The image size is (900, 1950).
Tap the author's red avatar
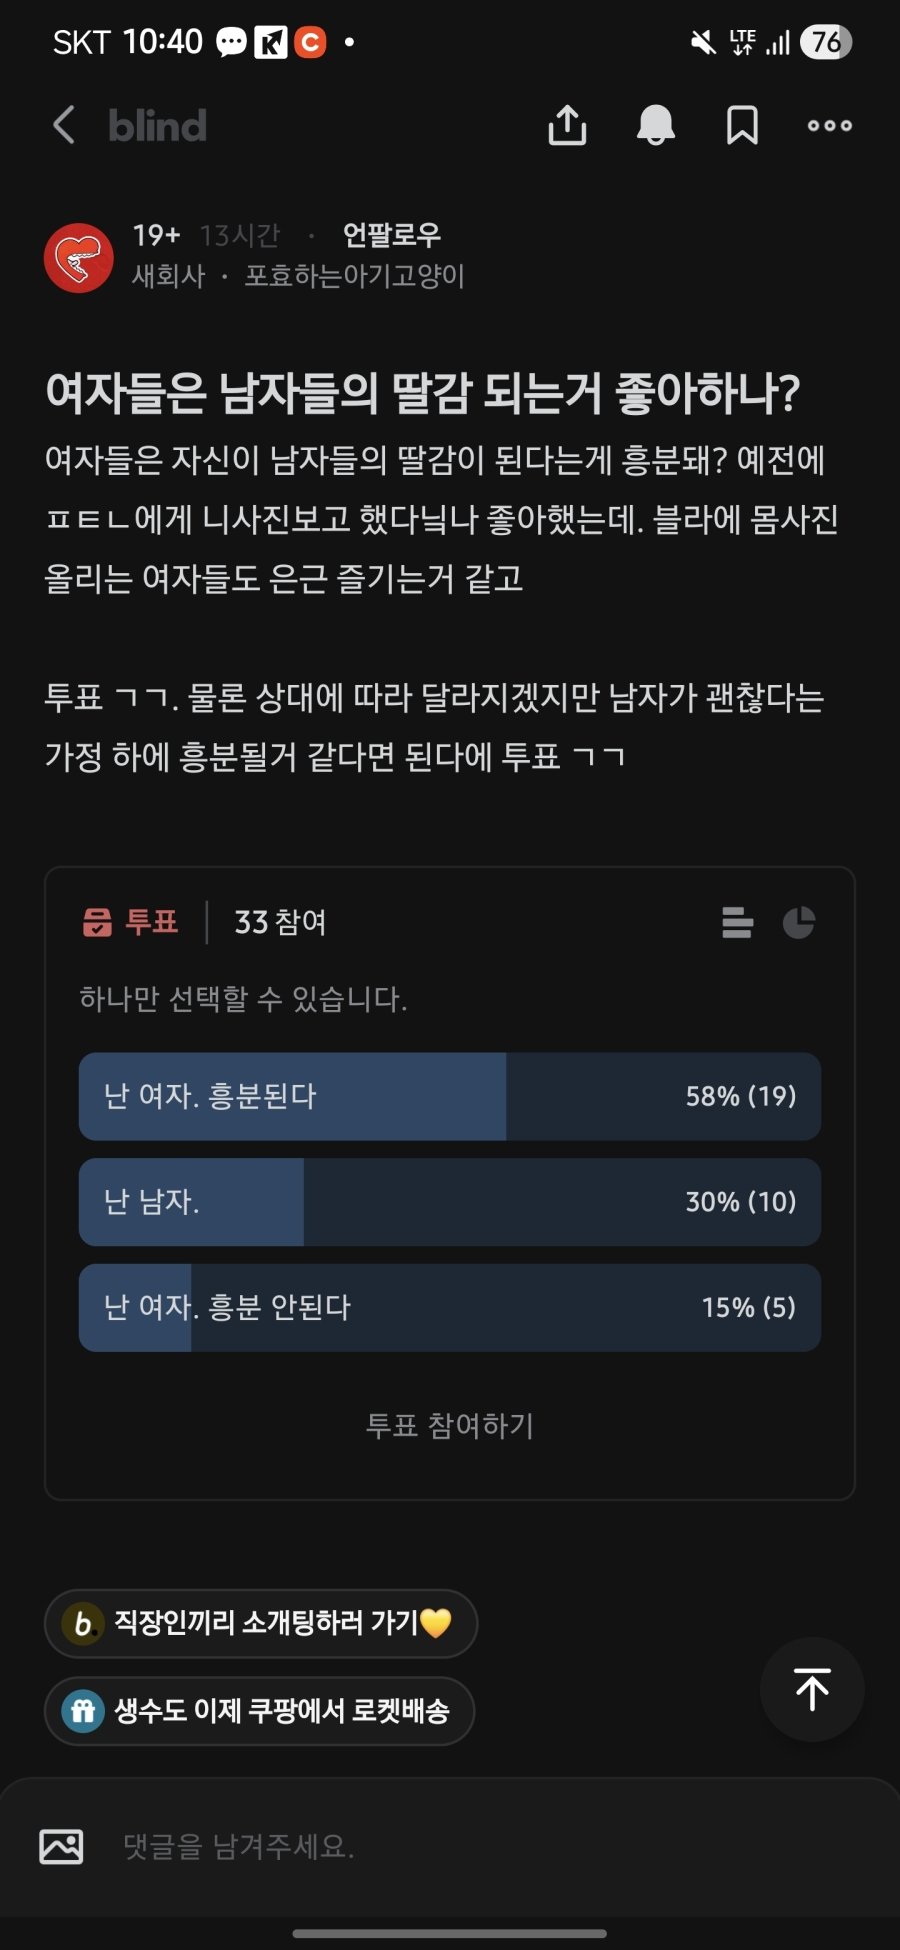click(79, 258)
